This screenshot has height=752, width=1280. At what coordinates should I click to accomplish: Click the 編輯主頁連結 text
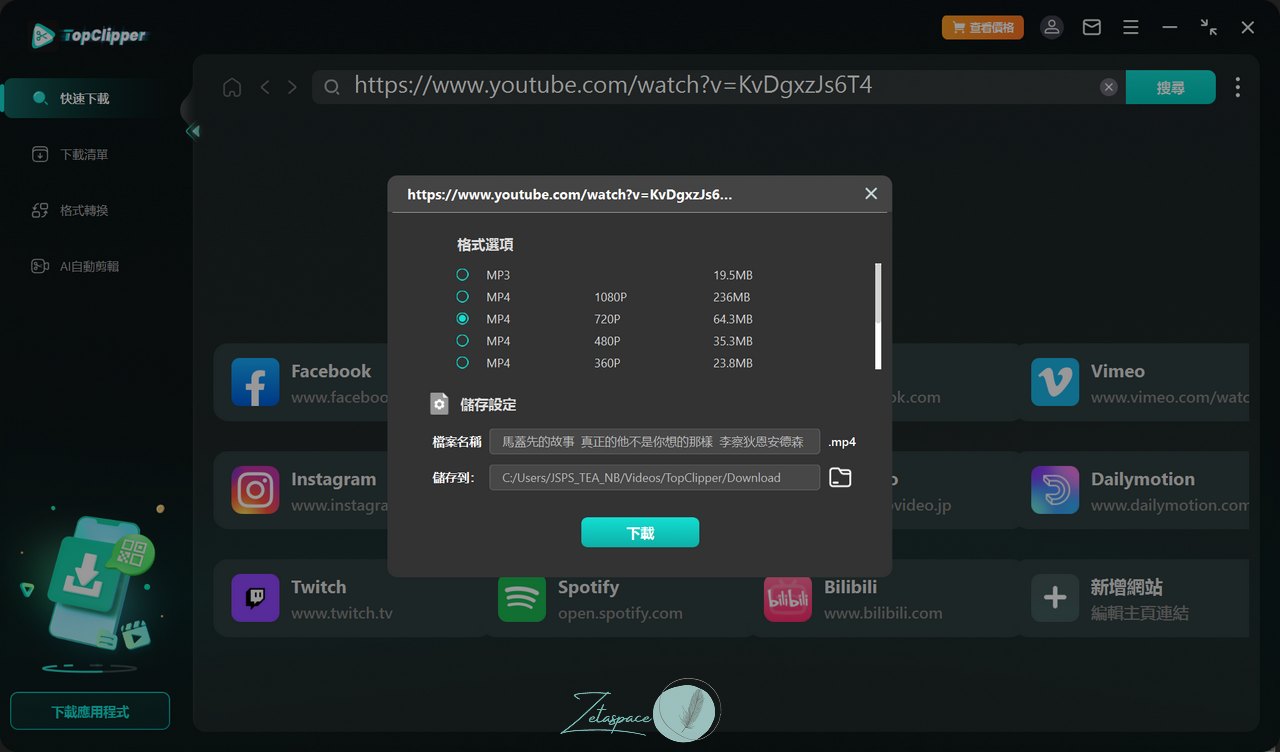coord(1140,613)
